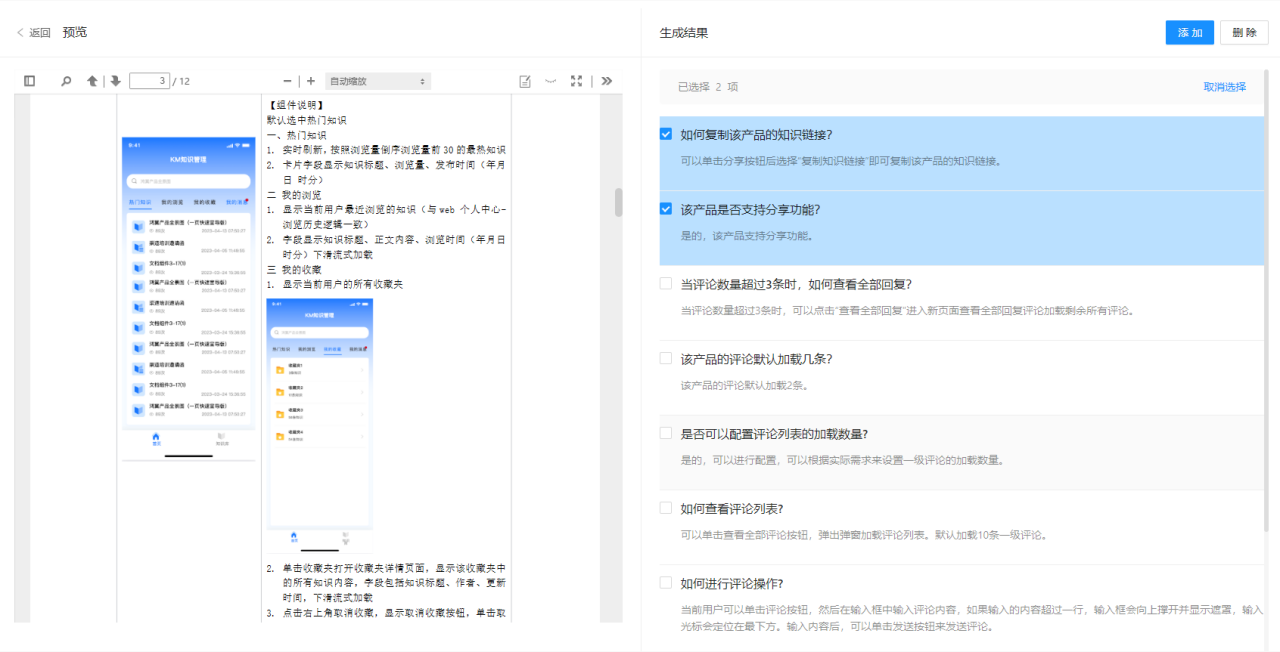Enter fullscreen presentation mode
This screenshot has height=652, width=1280.
coord(576,81)
